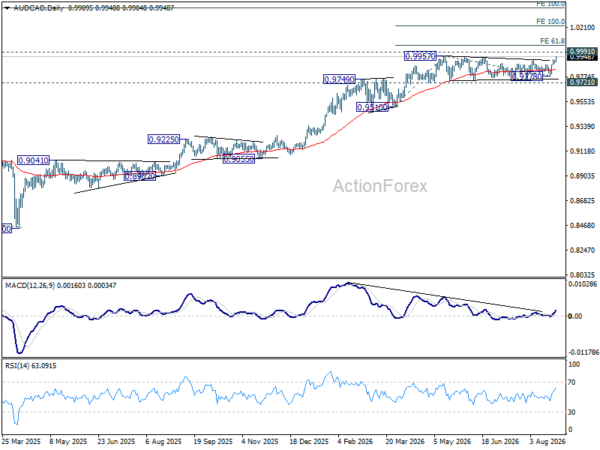
Task: Select the 25 Mar 2025 date label
Action: (x=21, y=441)
